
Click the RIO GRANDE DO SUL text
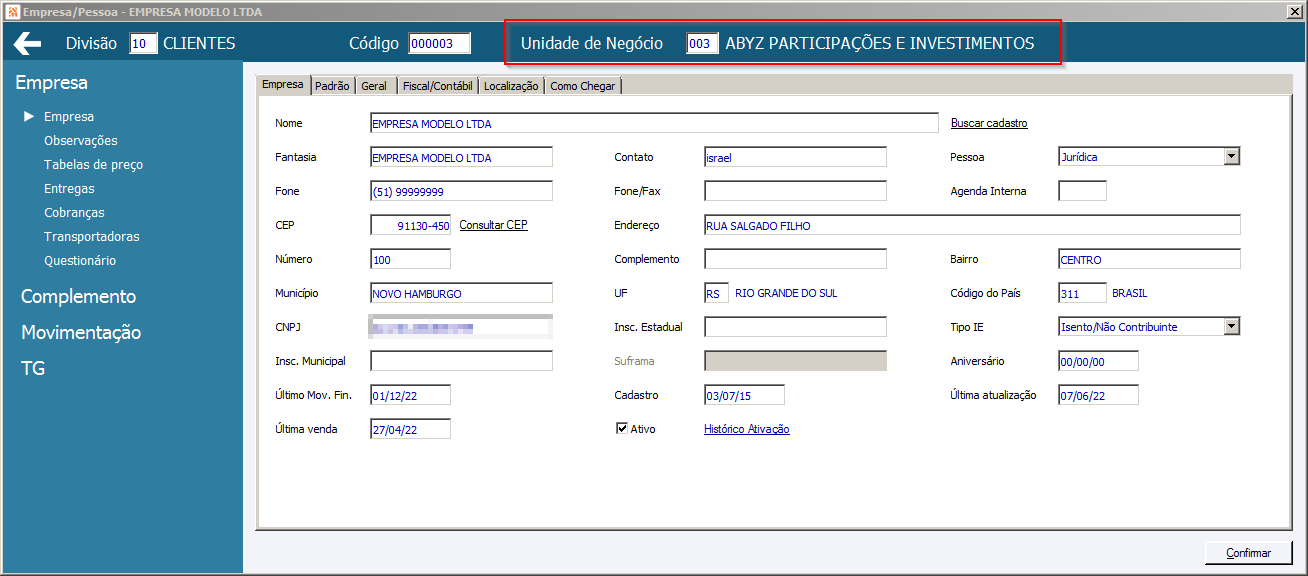[786, 293]
